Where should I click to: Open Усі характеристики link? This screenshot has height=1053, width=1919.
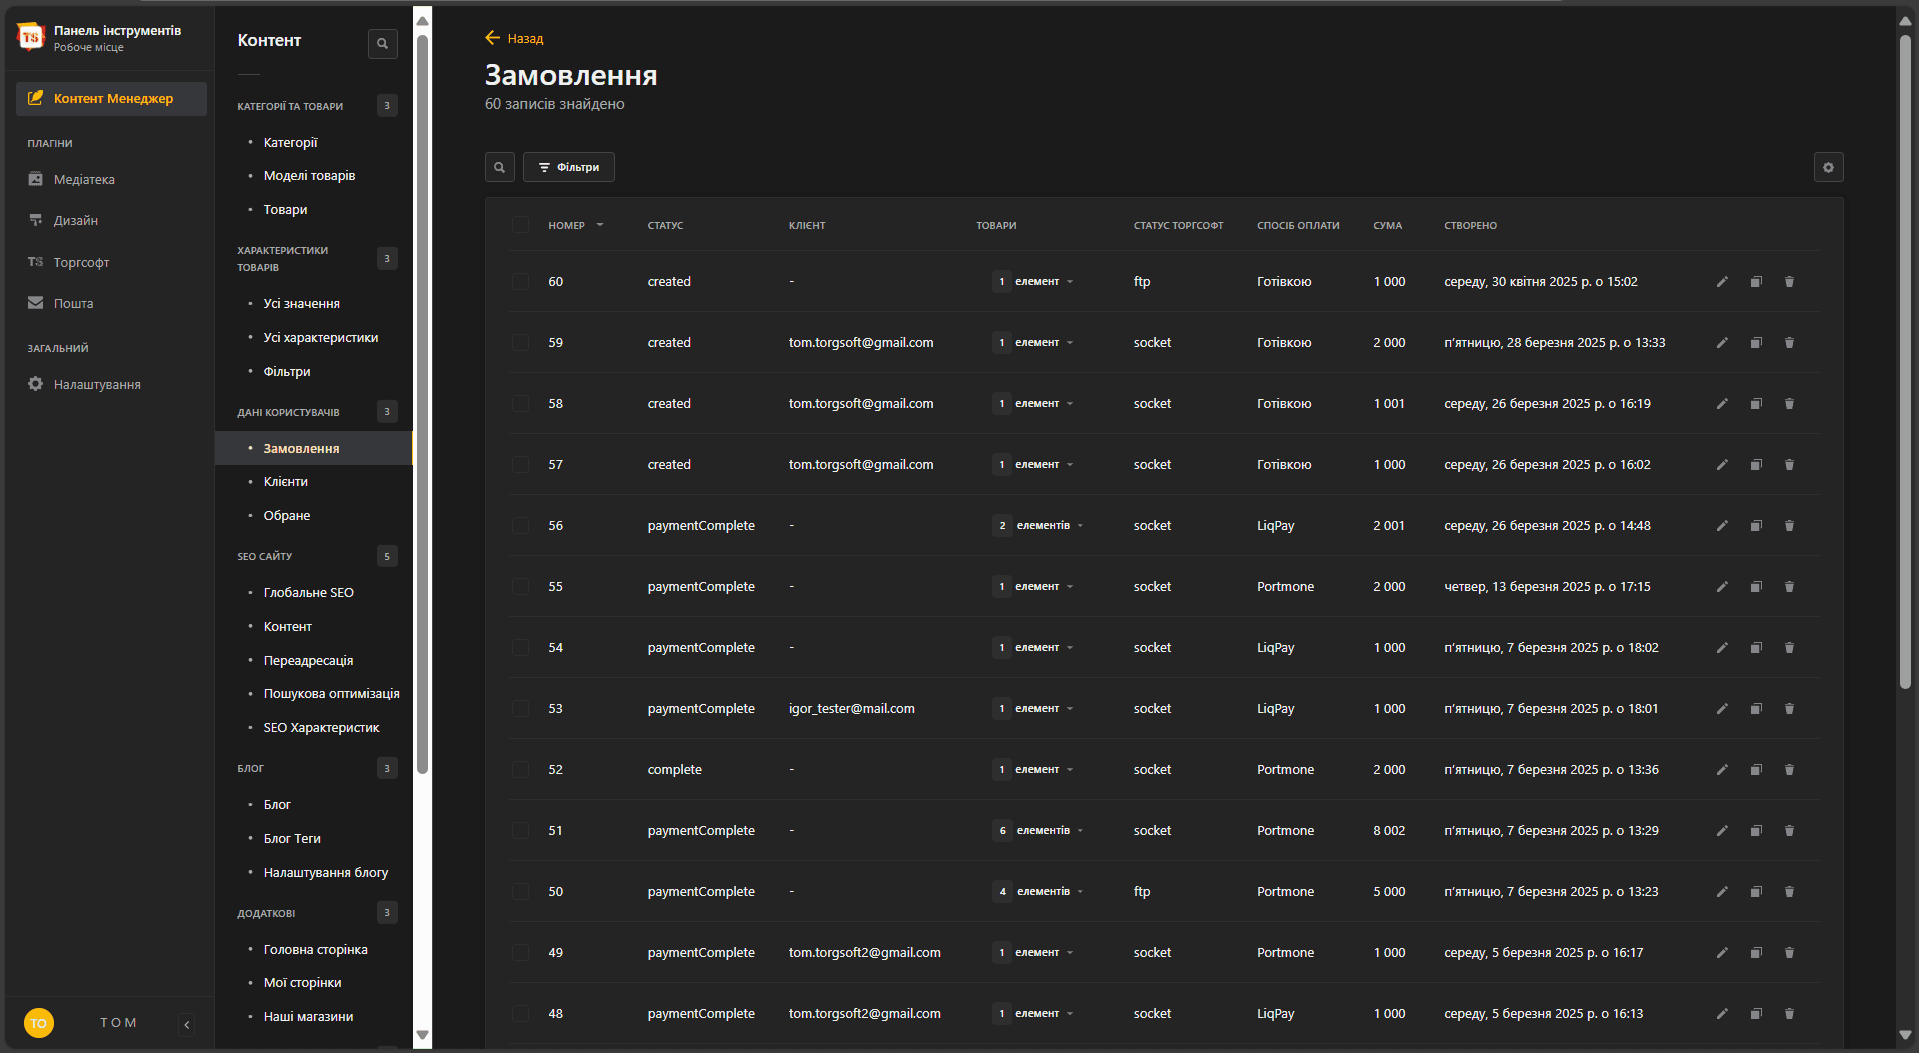(320, 338)
